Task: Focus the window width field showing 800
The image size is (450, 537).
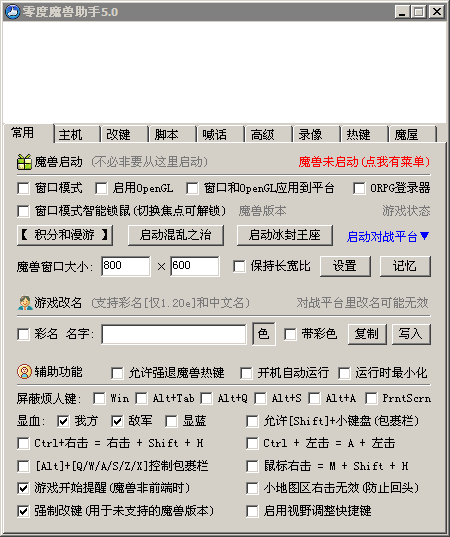Action: pos(126,266)
